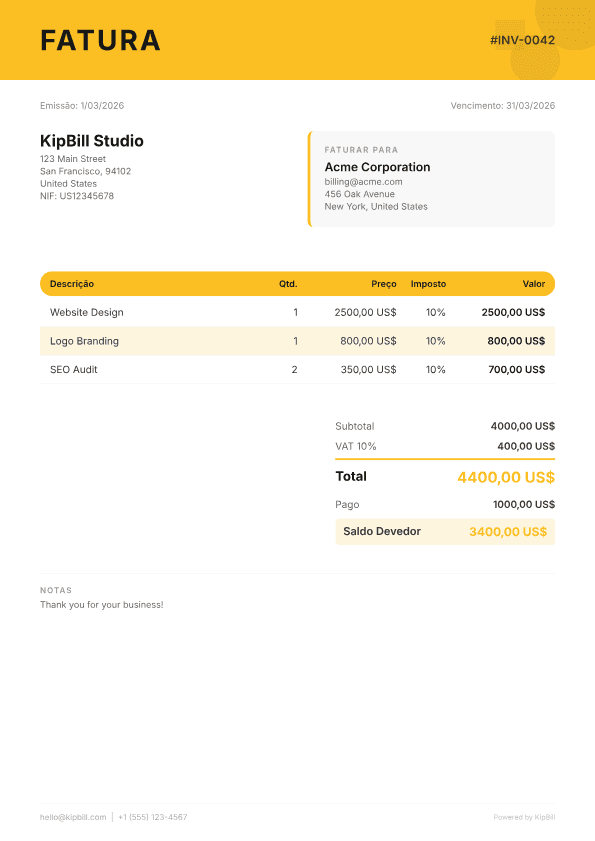This screenshot has width=595, height=841.
Task: Select the Logo Branding row description
Action: pos(84,341)
